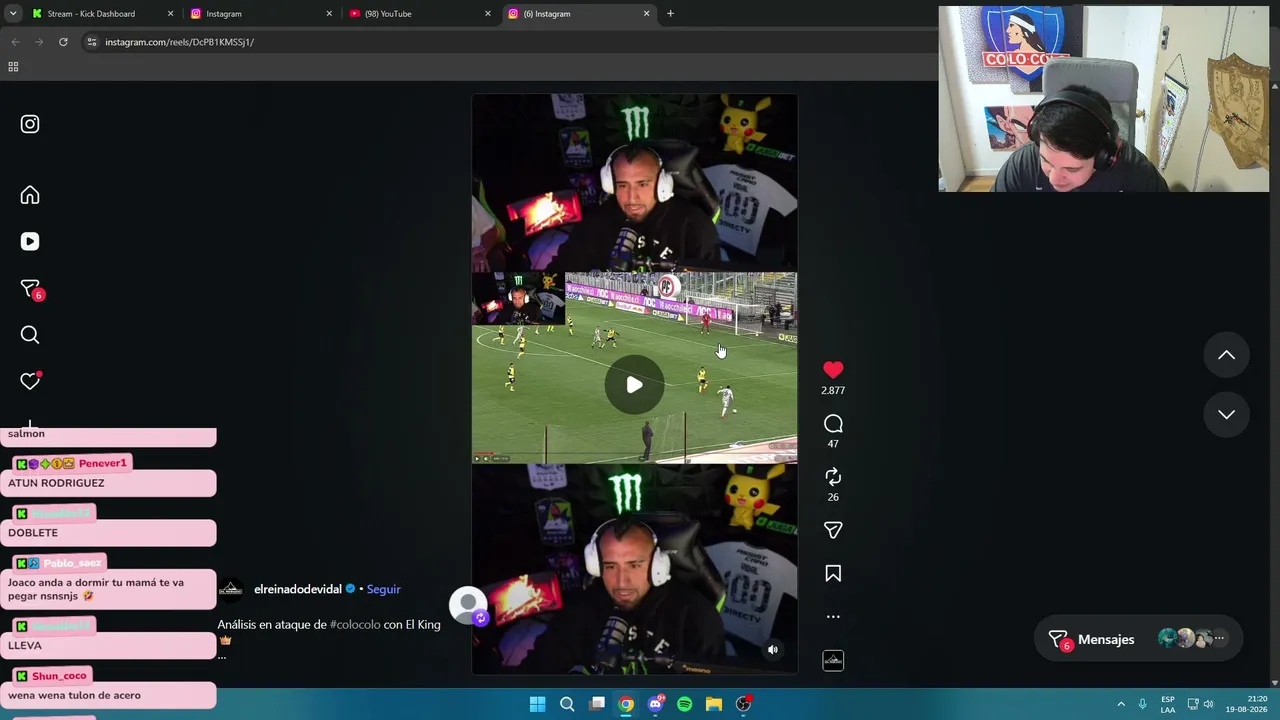Play the paused reel video
This screenshot has width=1280, height=720.
pos(634,385)
